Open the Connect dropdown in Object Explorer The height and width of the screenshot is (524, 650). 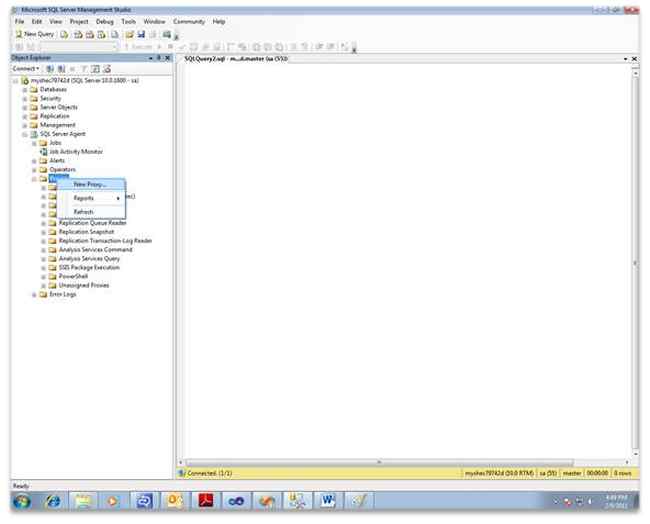click(26, 68)
